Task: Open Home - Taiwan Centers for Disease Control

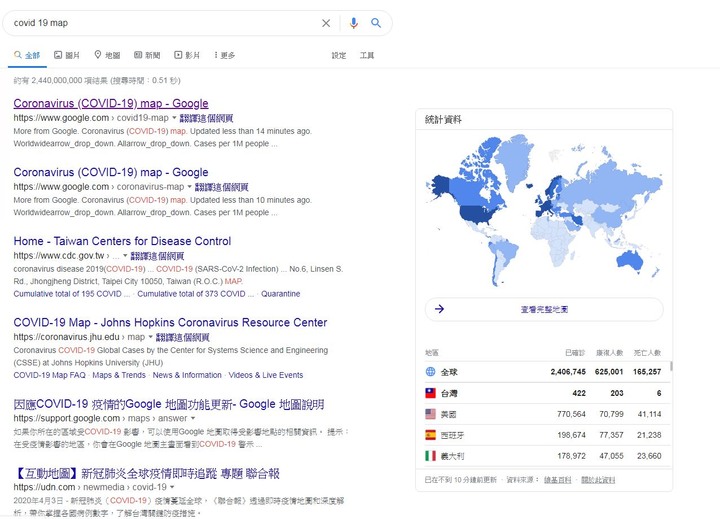Action: point(122,241)
